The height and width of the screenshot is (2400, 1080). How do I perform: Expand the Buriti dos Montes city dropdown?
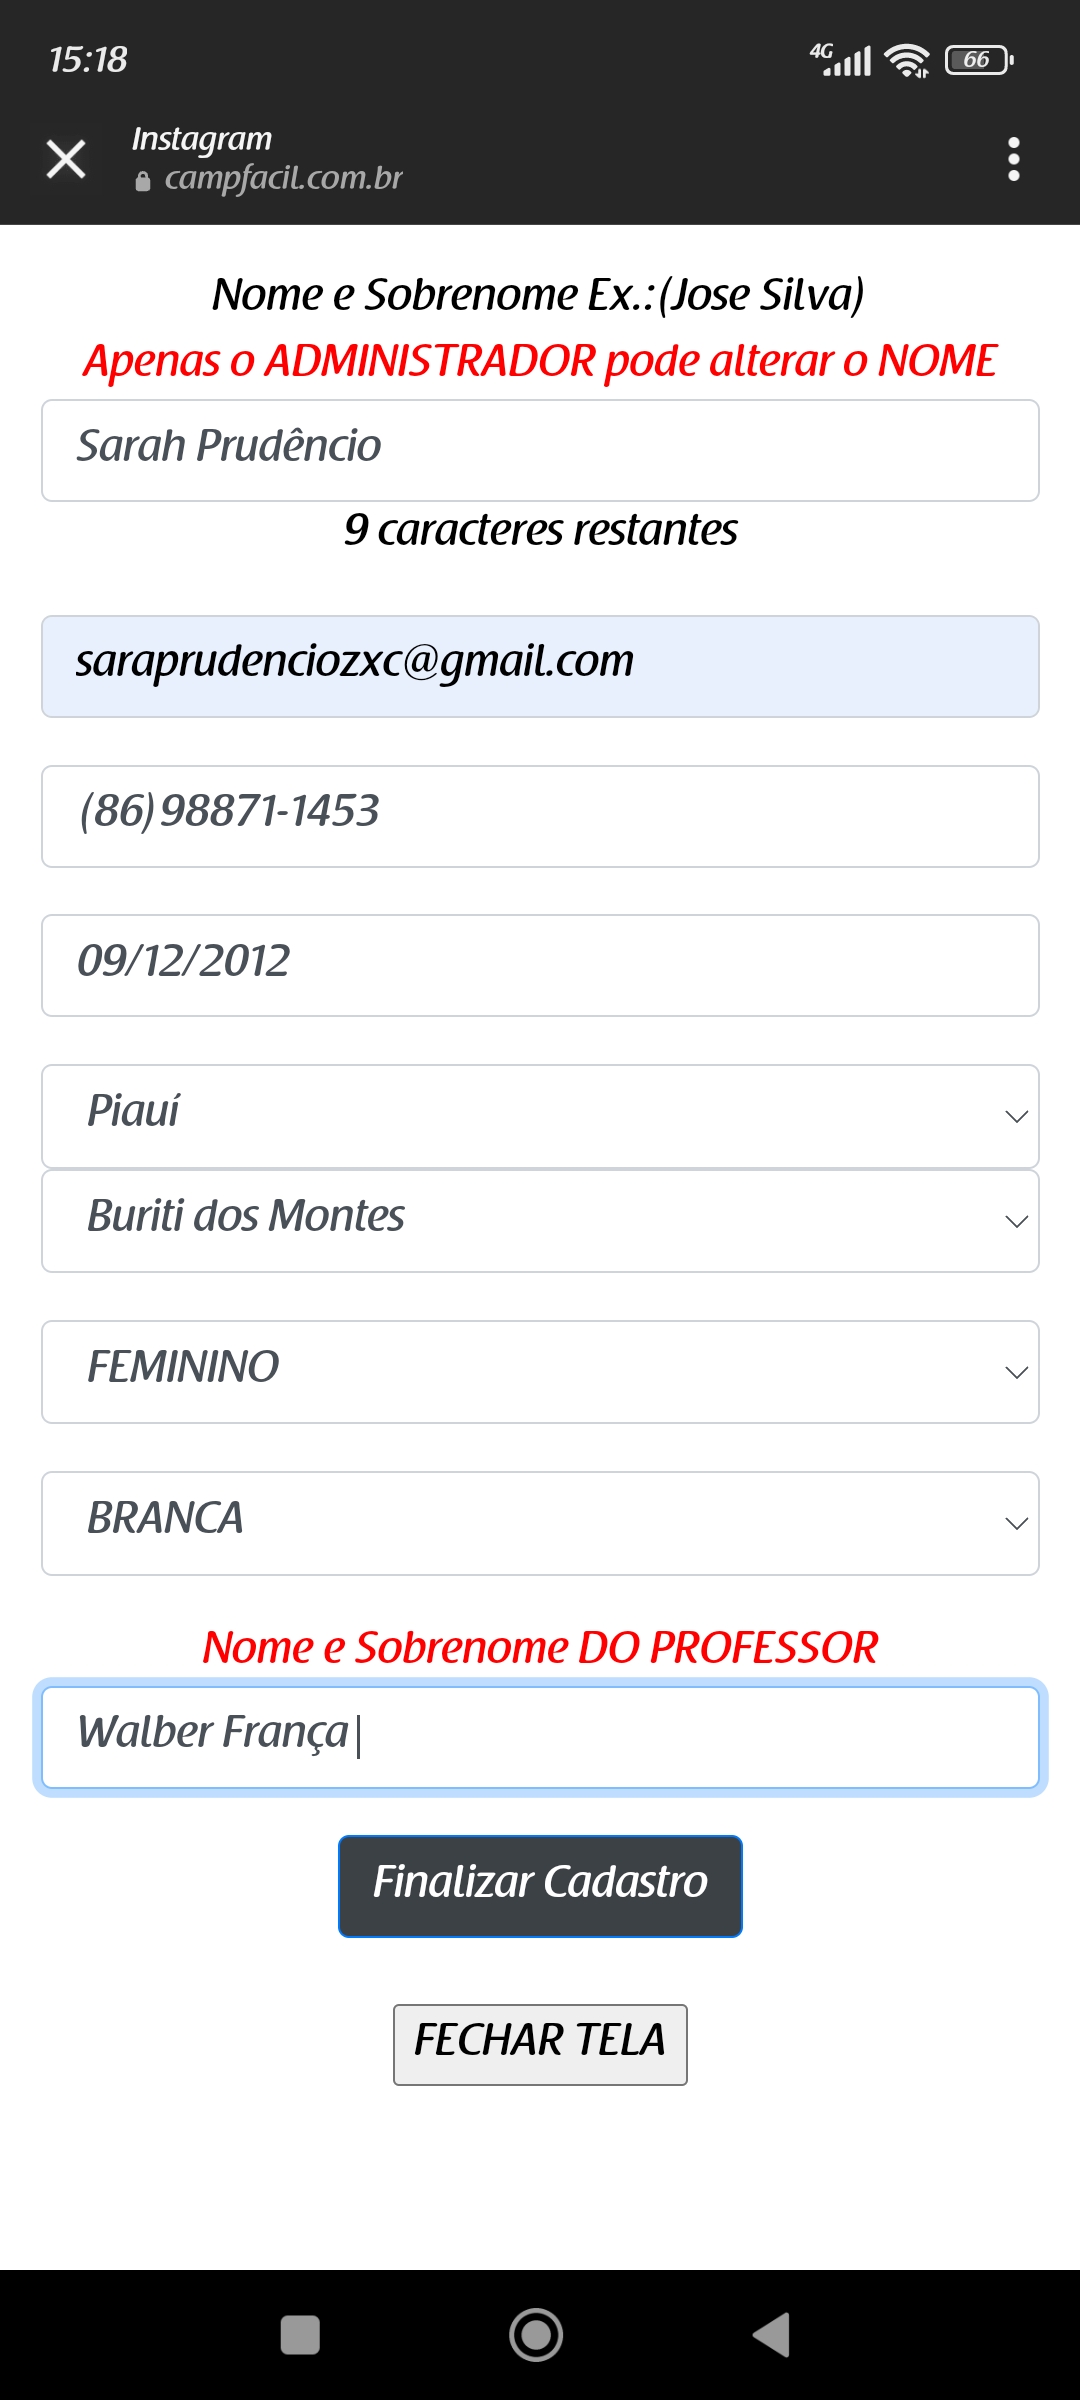[540, 1221]
